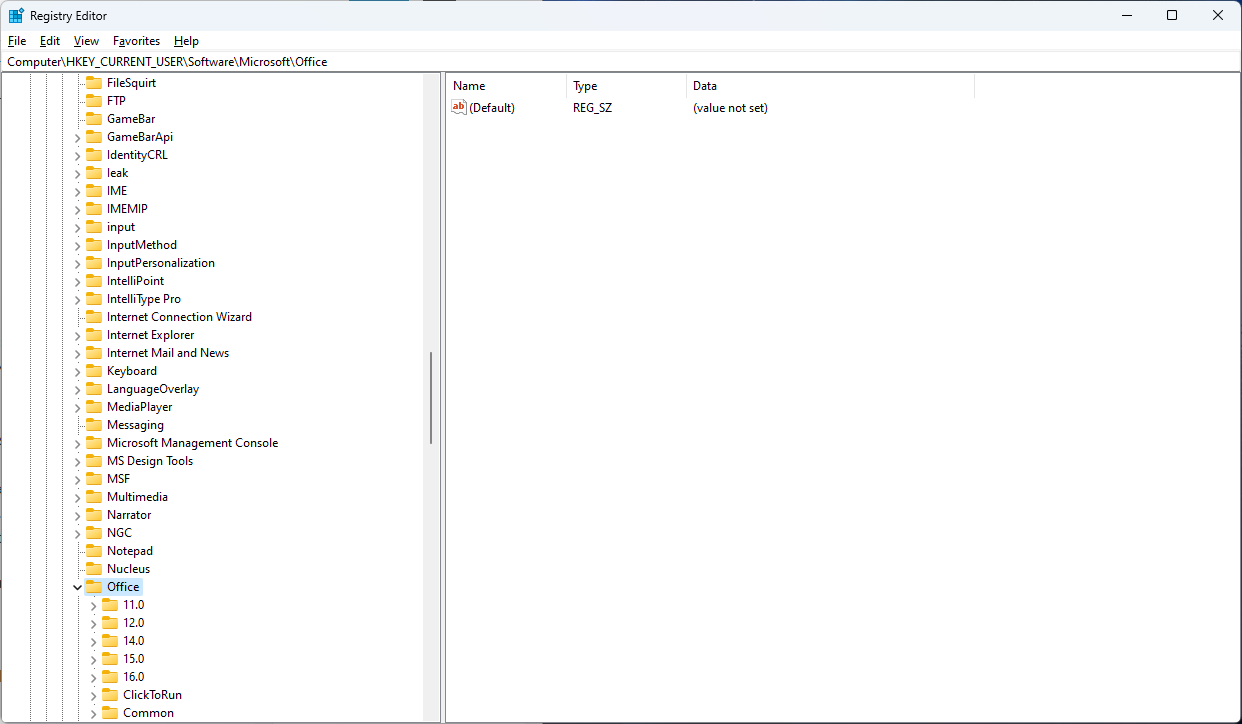Click the folder icon beside MS Design Tools
The image size is (1242, 724).
94,461
